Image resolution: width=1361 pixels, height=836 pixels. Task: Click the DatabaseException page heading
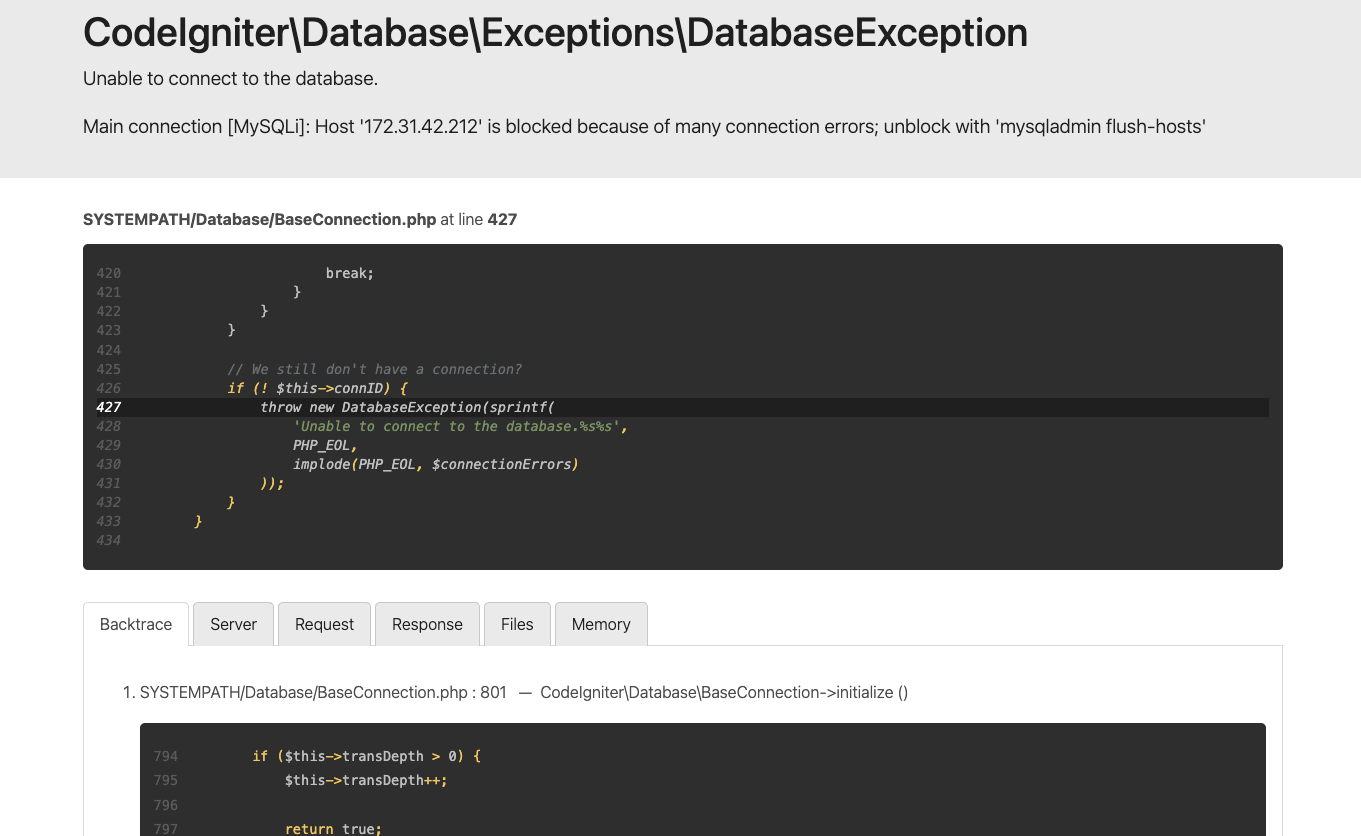pyautogui.click(x=555, y=33)
